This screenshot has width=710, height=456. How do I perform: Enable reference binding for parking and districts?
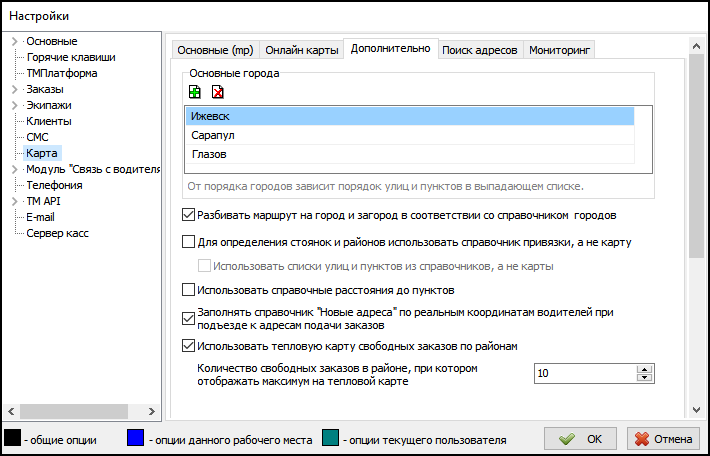point(189,241)
